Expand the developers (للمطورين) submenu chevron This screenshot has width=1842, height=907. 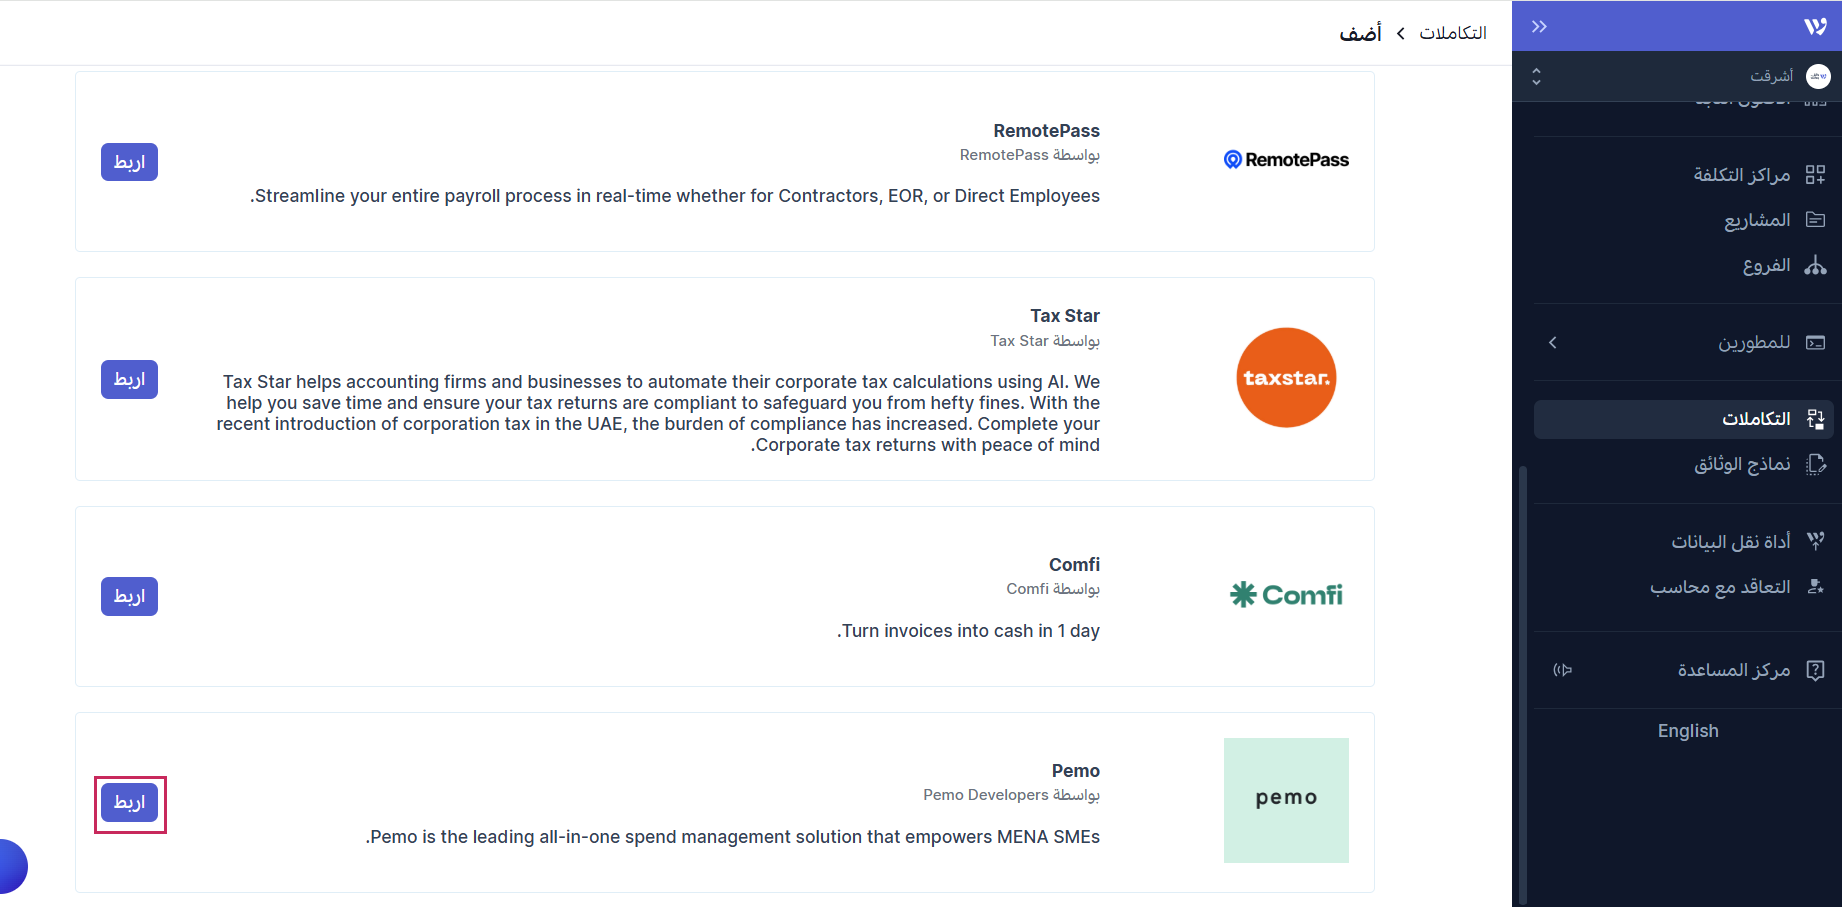pyautogui.click(x=1552, y=343)
